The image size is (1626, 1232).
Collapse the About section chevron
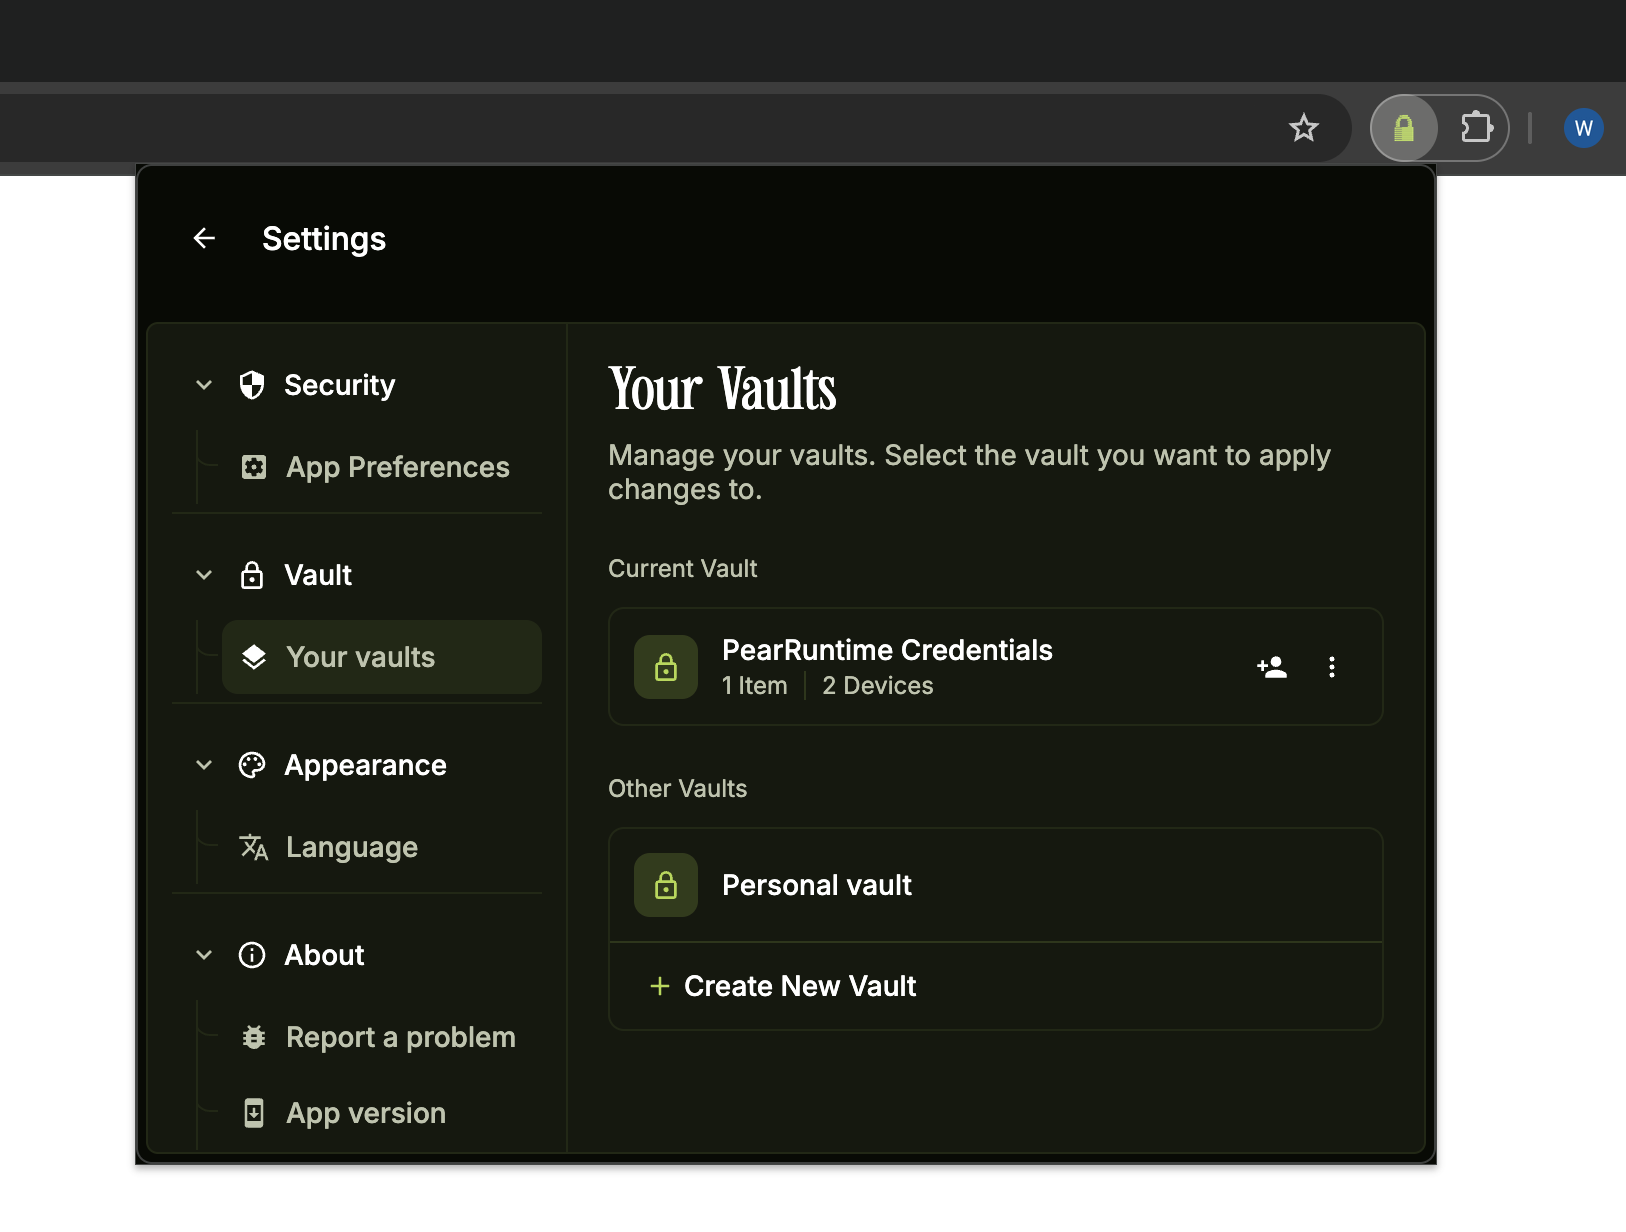click(204, 955)
